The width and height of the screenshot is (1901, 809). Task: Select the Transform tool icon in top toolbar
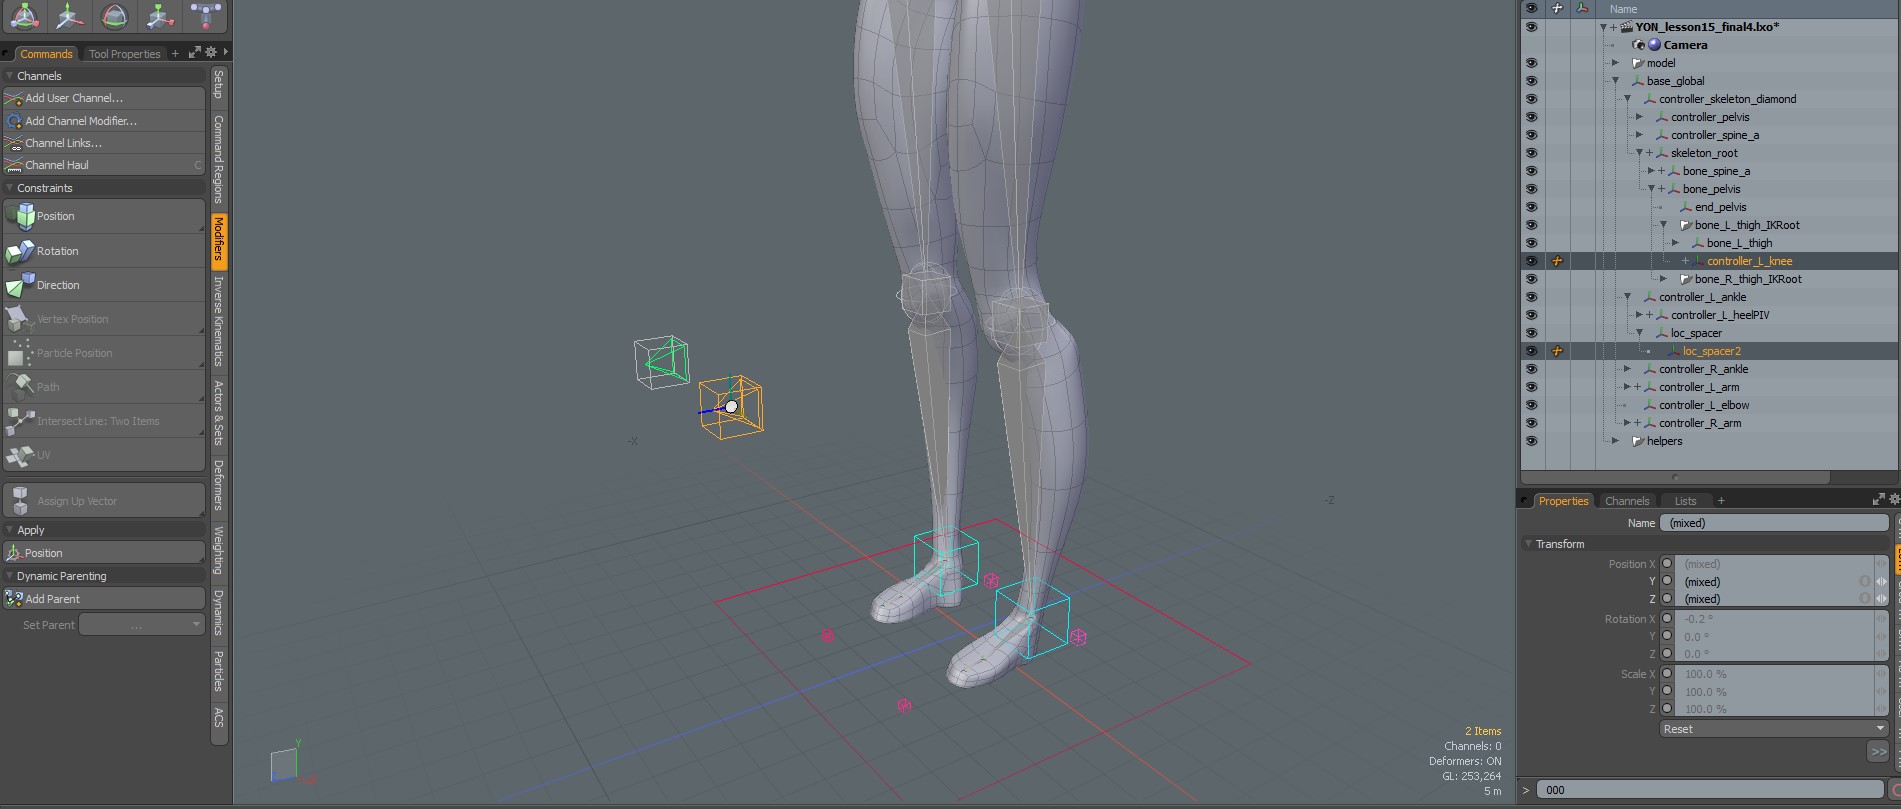tap(24, 15)
